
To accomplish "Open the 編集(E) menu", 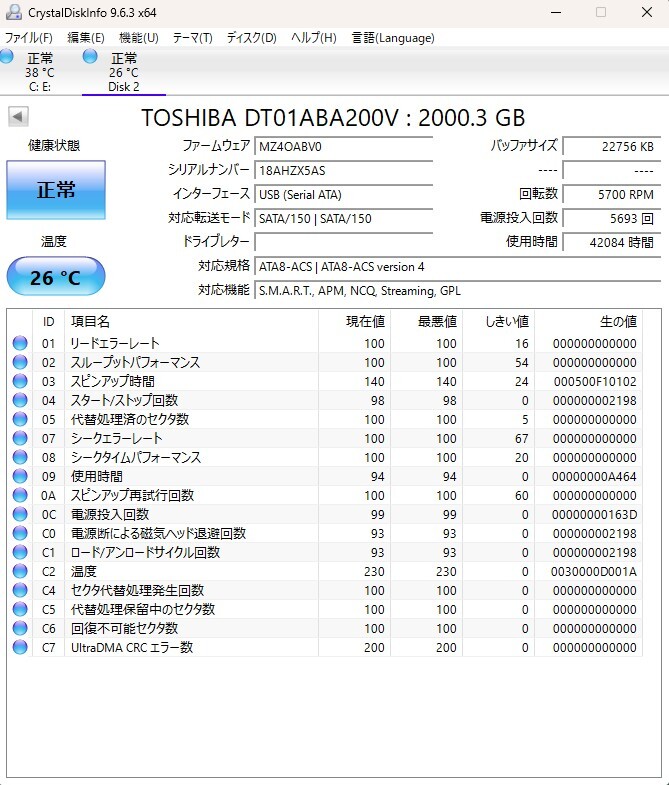I will [86, 38].
